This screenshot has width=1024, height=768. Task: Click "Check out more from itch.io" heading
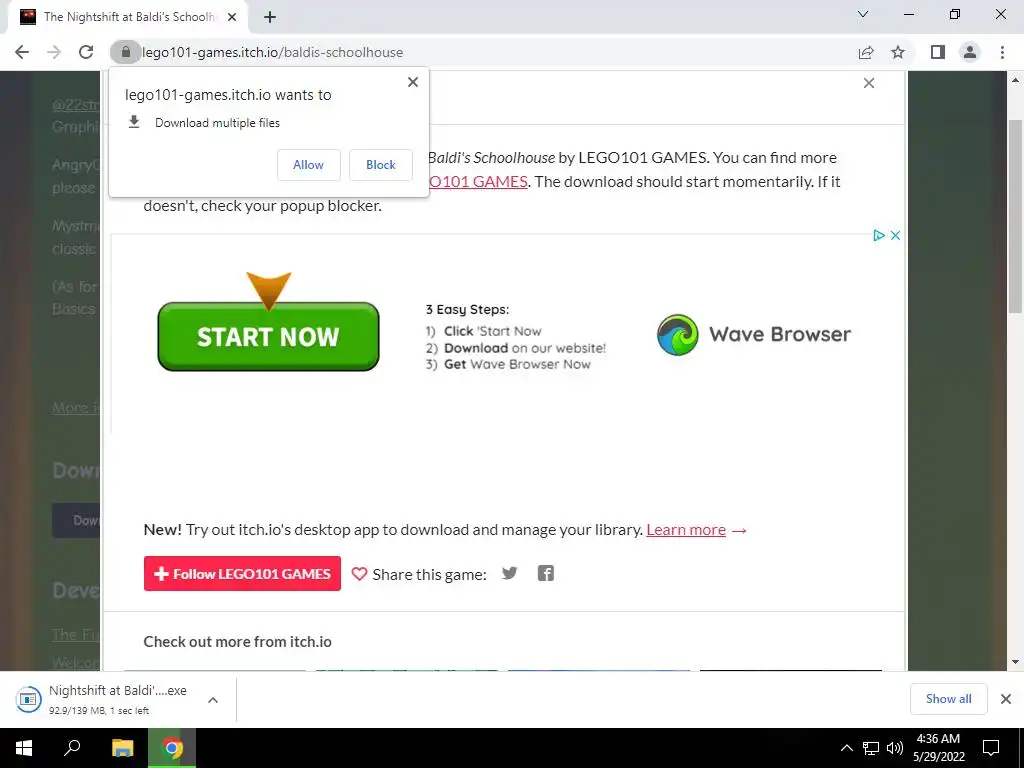(238, 641)
